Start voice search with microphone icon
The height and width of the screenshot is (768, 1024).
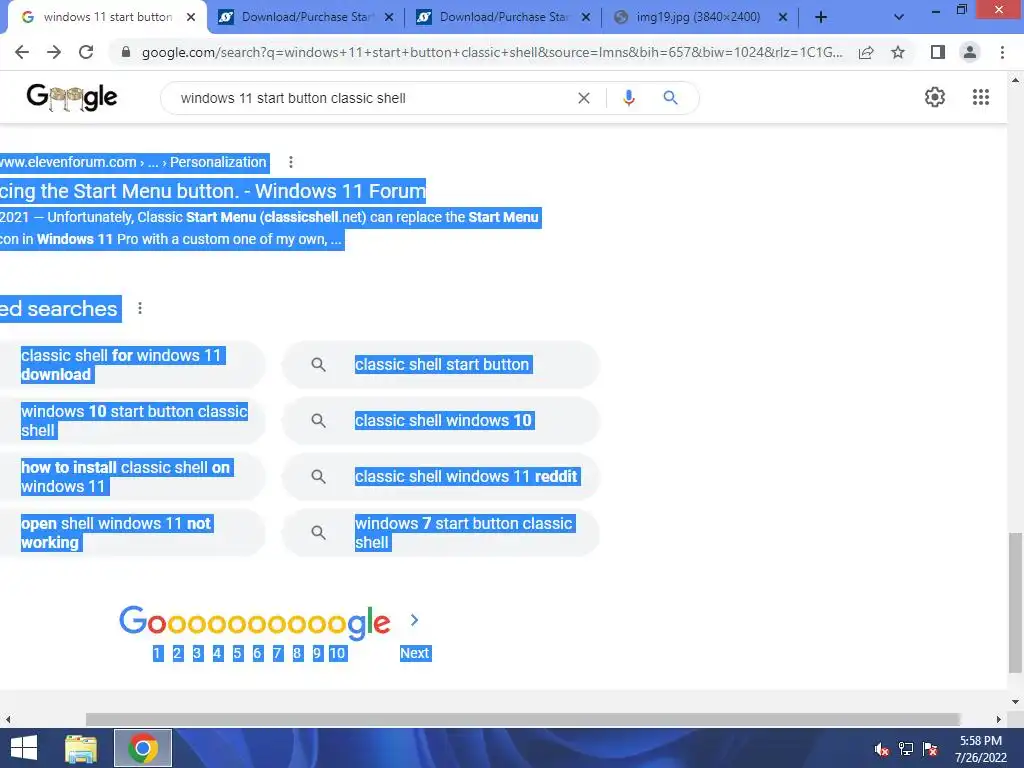coord(628,98)
